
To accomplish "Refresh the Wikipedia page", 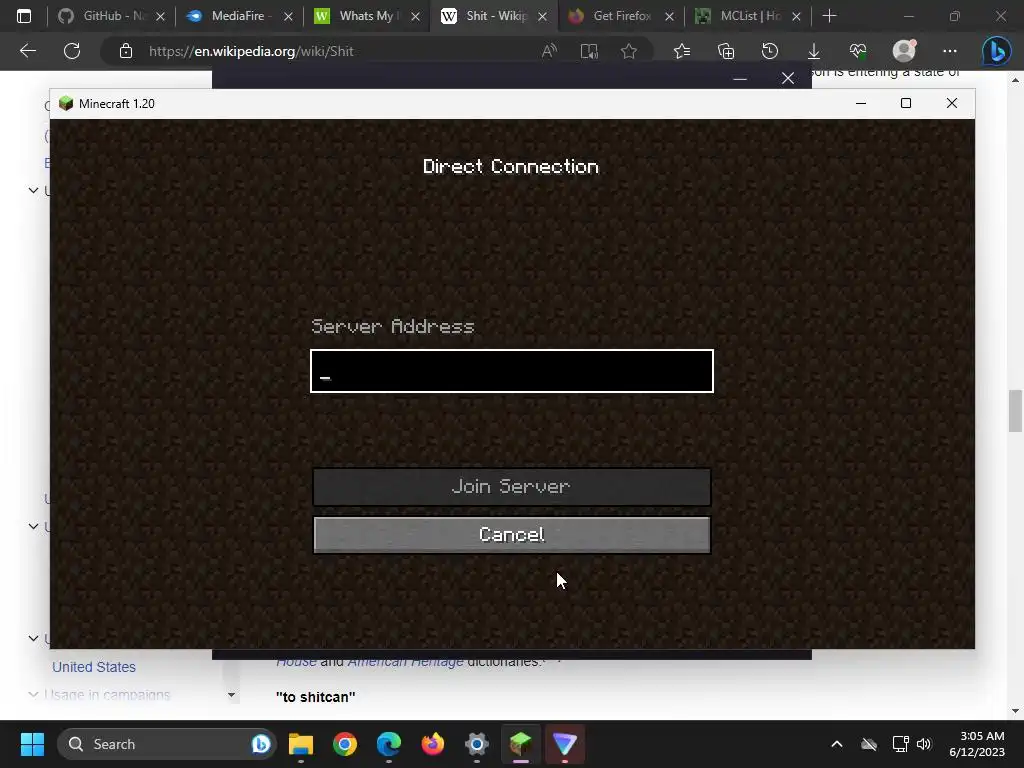I will 72,51.
